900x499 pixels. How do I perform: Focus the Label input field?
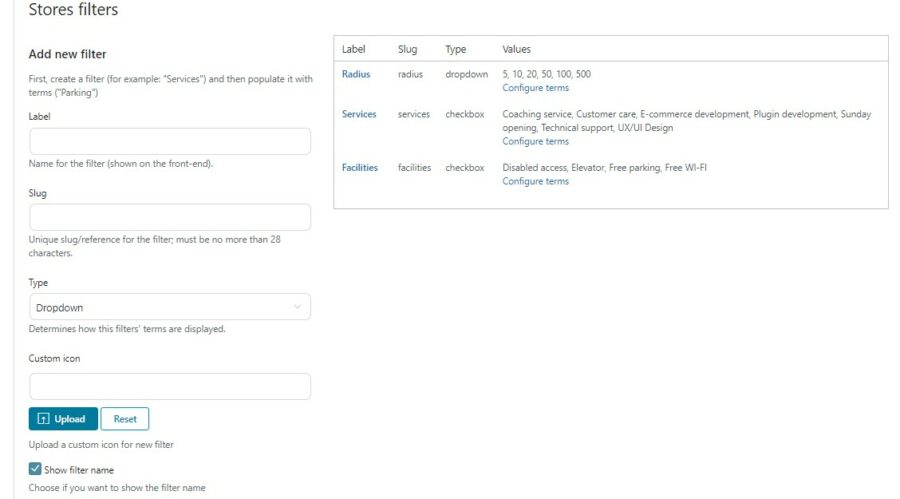click(x=170, y=141)
